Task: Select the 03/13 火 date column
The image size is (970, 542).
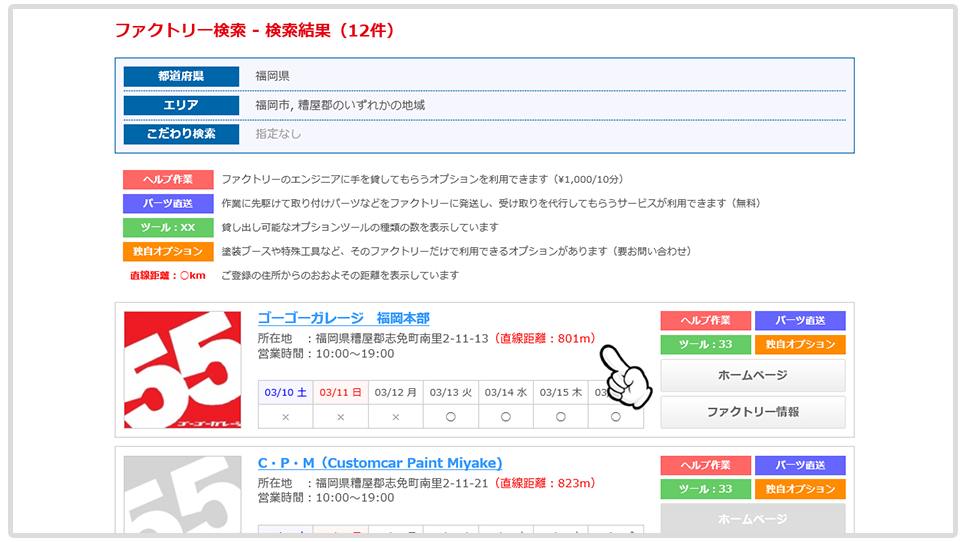Action: 450,392
